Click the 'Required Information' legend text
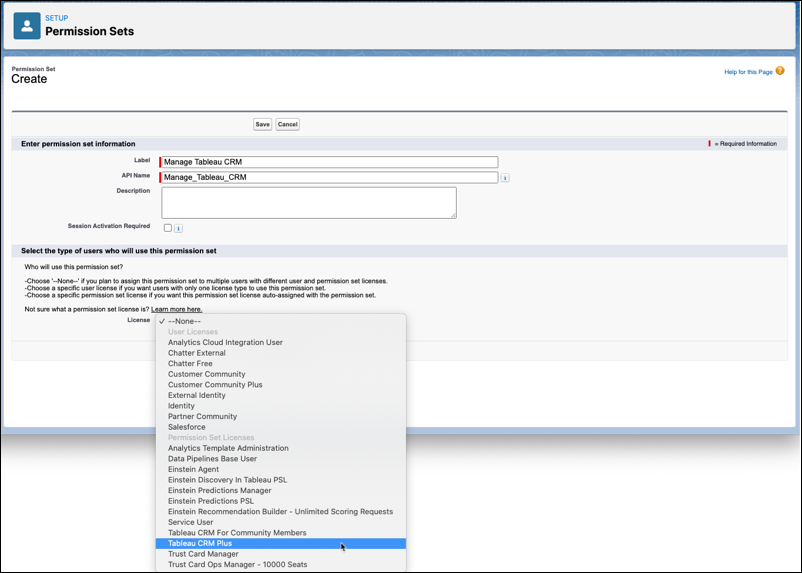The width and height of the screenshot is (802, 573). coord(746,144)
